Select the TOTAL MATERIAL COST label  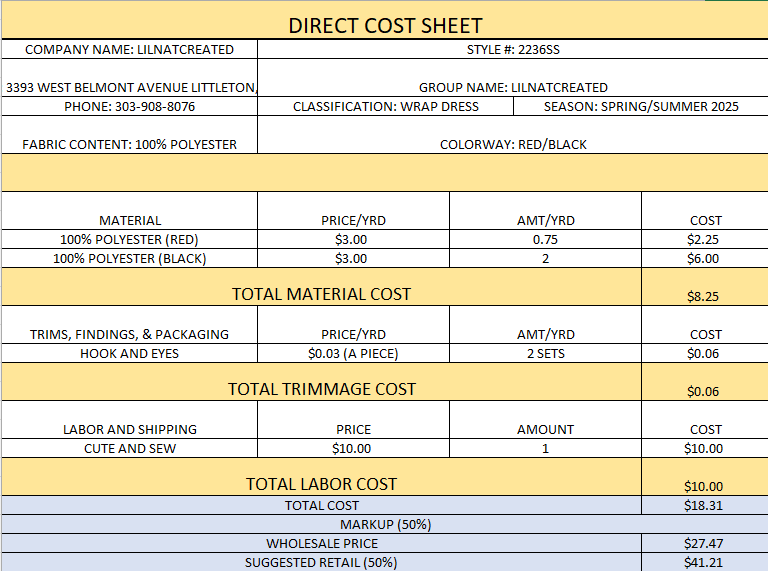tap(321, 287)
